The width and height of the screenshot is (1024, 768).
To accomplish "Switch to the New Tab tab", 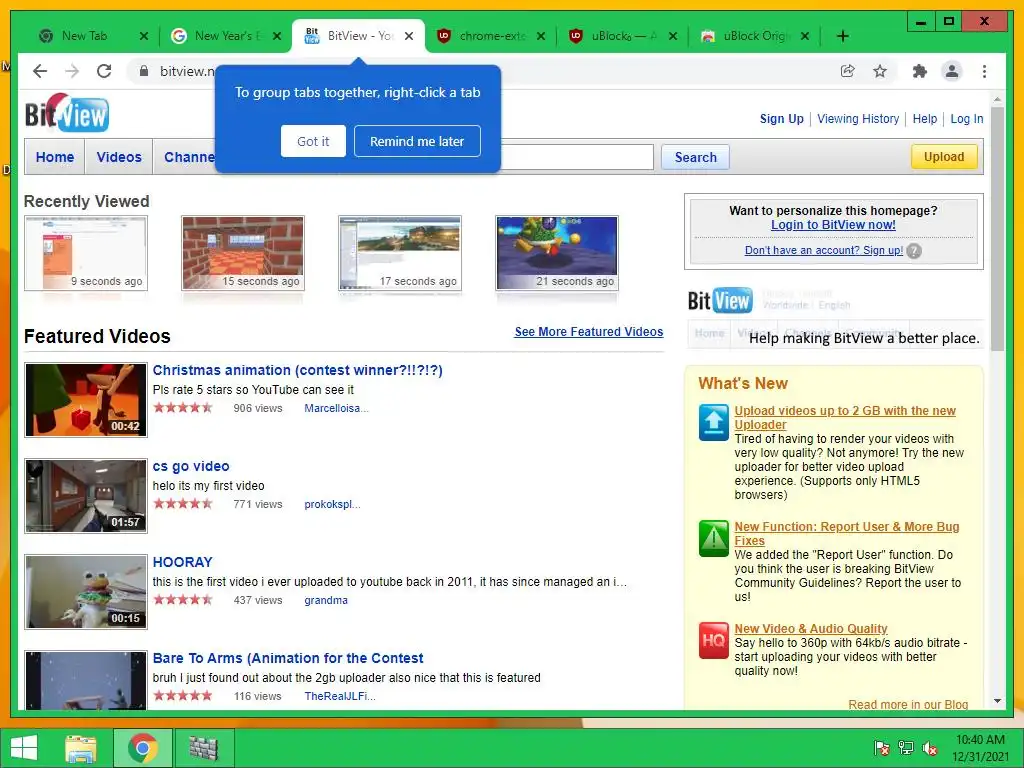I will [85, 36].
